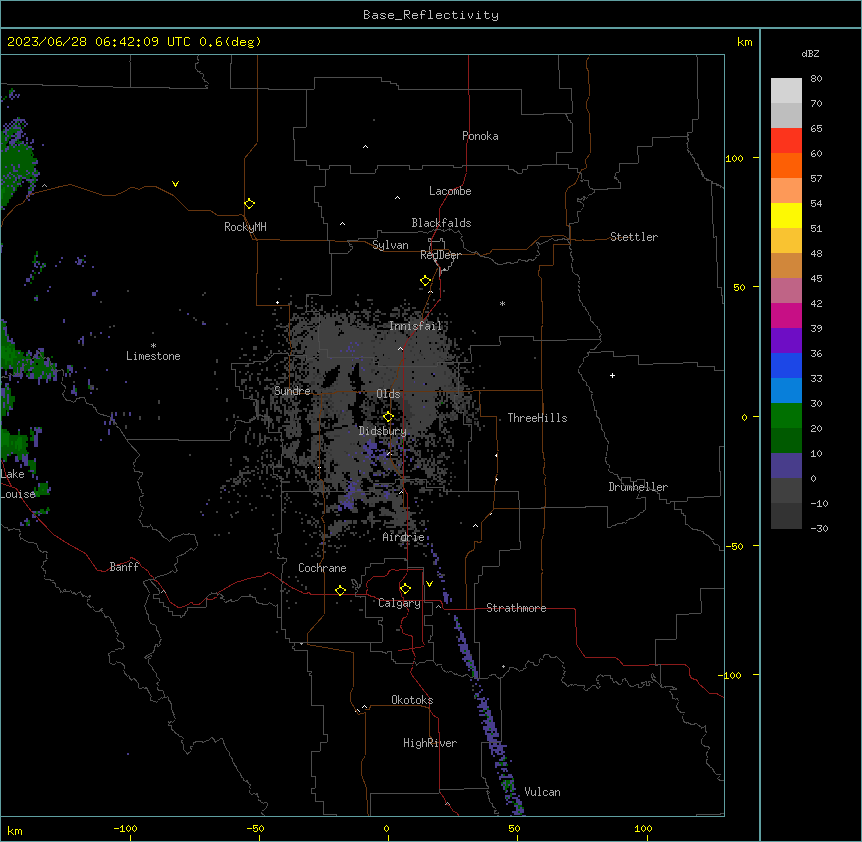Click the 2023/06/28 06:42:09 UTC timestamp
Screen dimensions: 862x842
click(x=99, y=42)
